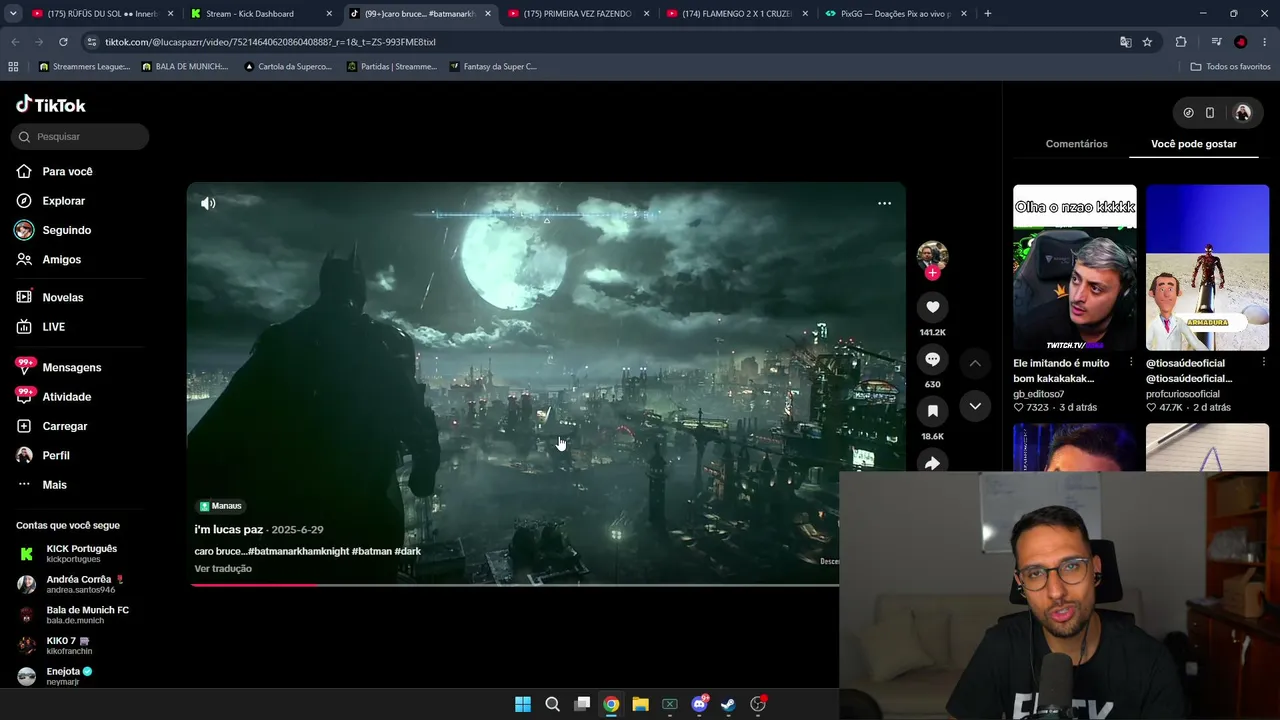Screen dimensions: 1280x720
Task: Bookmark the page with the star icon
Action: (x=1147, y=42)
